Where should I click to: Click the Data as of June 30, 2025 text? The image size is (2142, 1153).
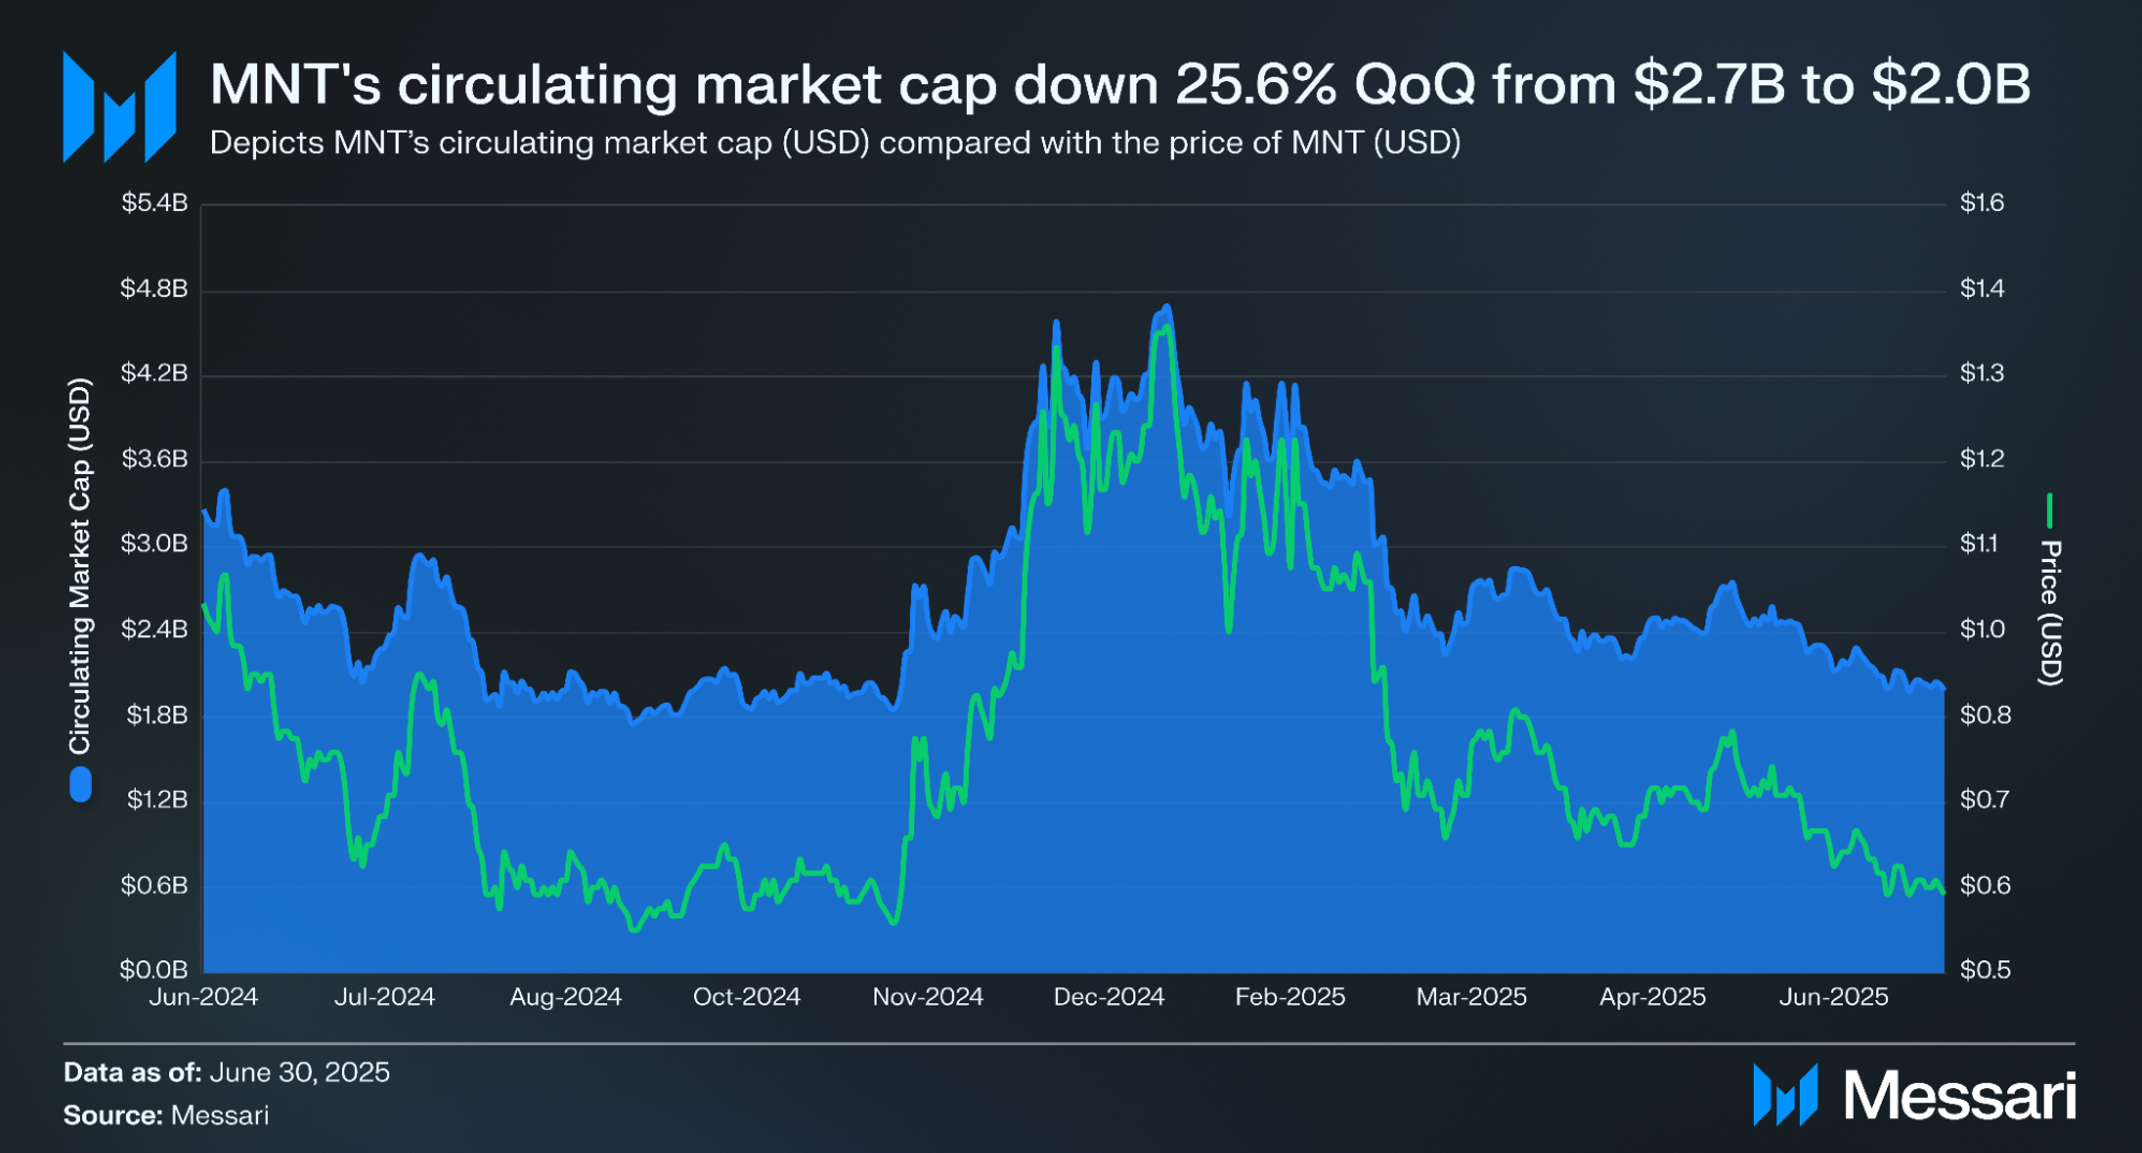pos(227,1072)
